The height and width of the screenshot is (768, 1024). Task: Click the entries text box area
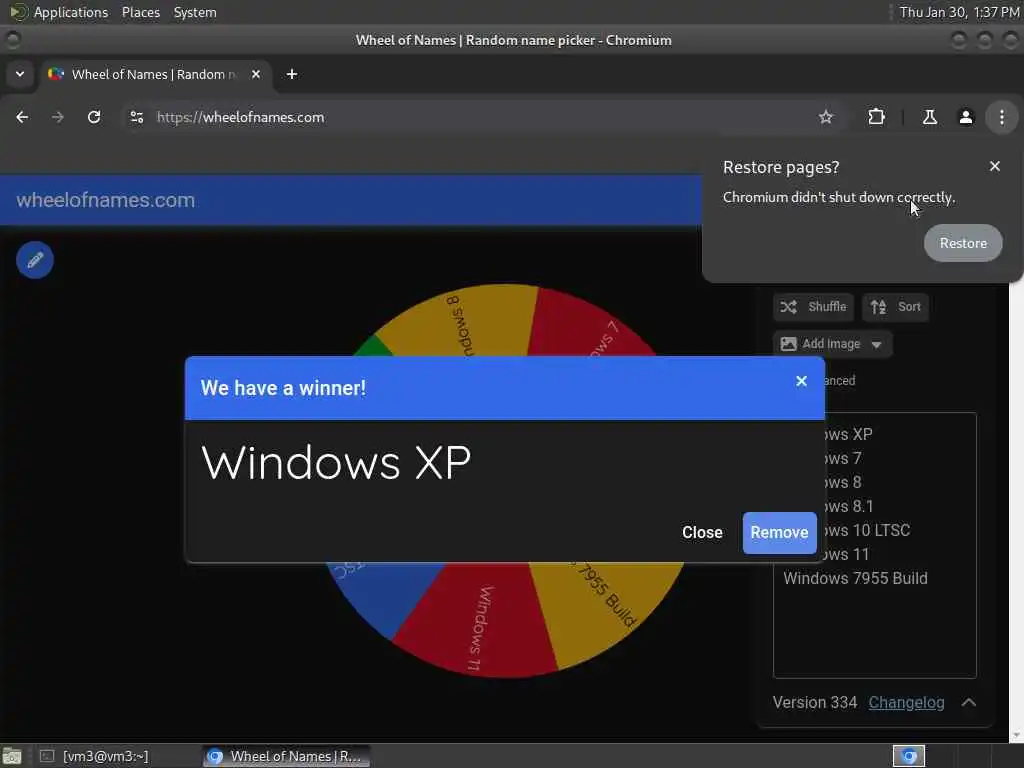click(x=874, y=546)
